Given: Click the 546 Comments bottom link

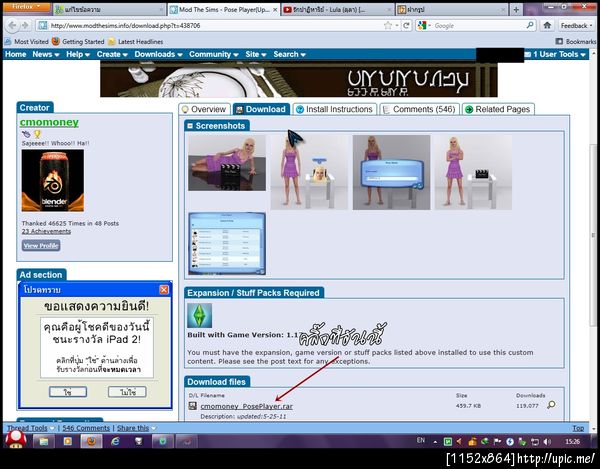Looking at the screenshot, I should (86, 428).
